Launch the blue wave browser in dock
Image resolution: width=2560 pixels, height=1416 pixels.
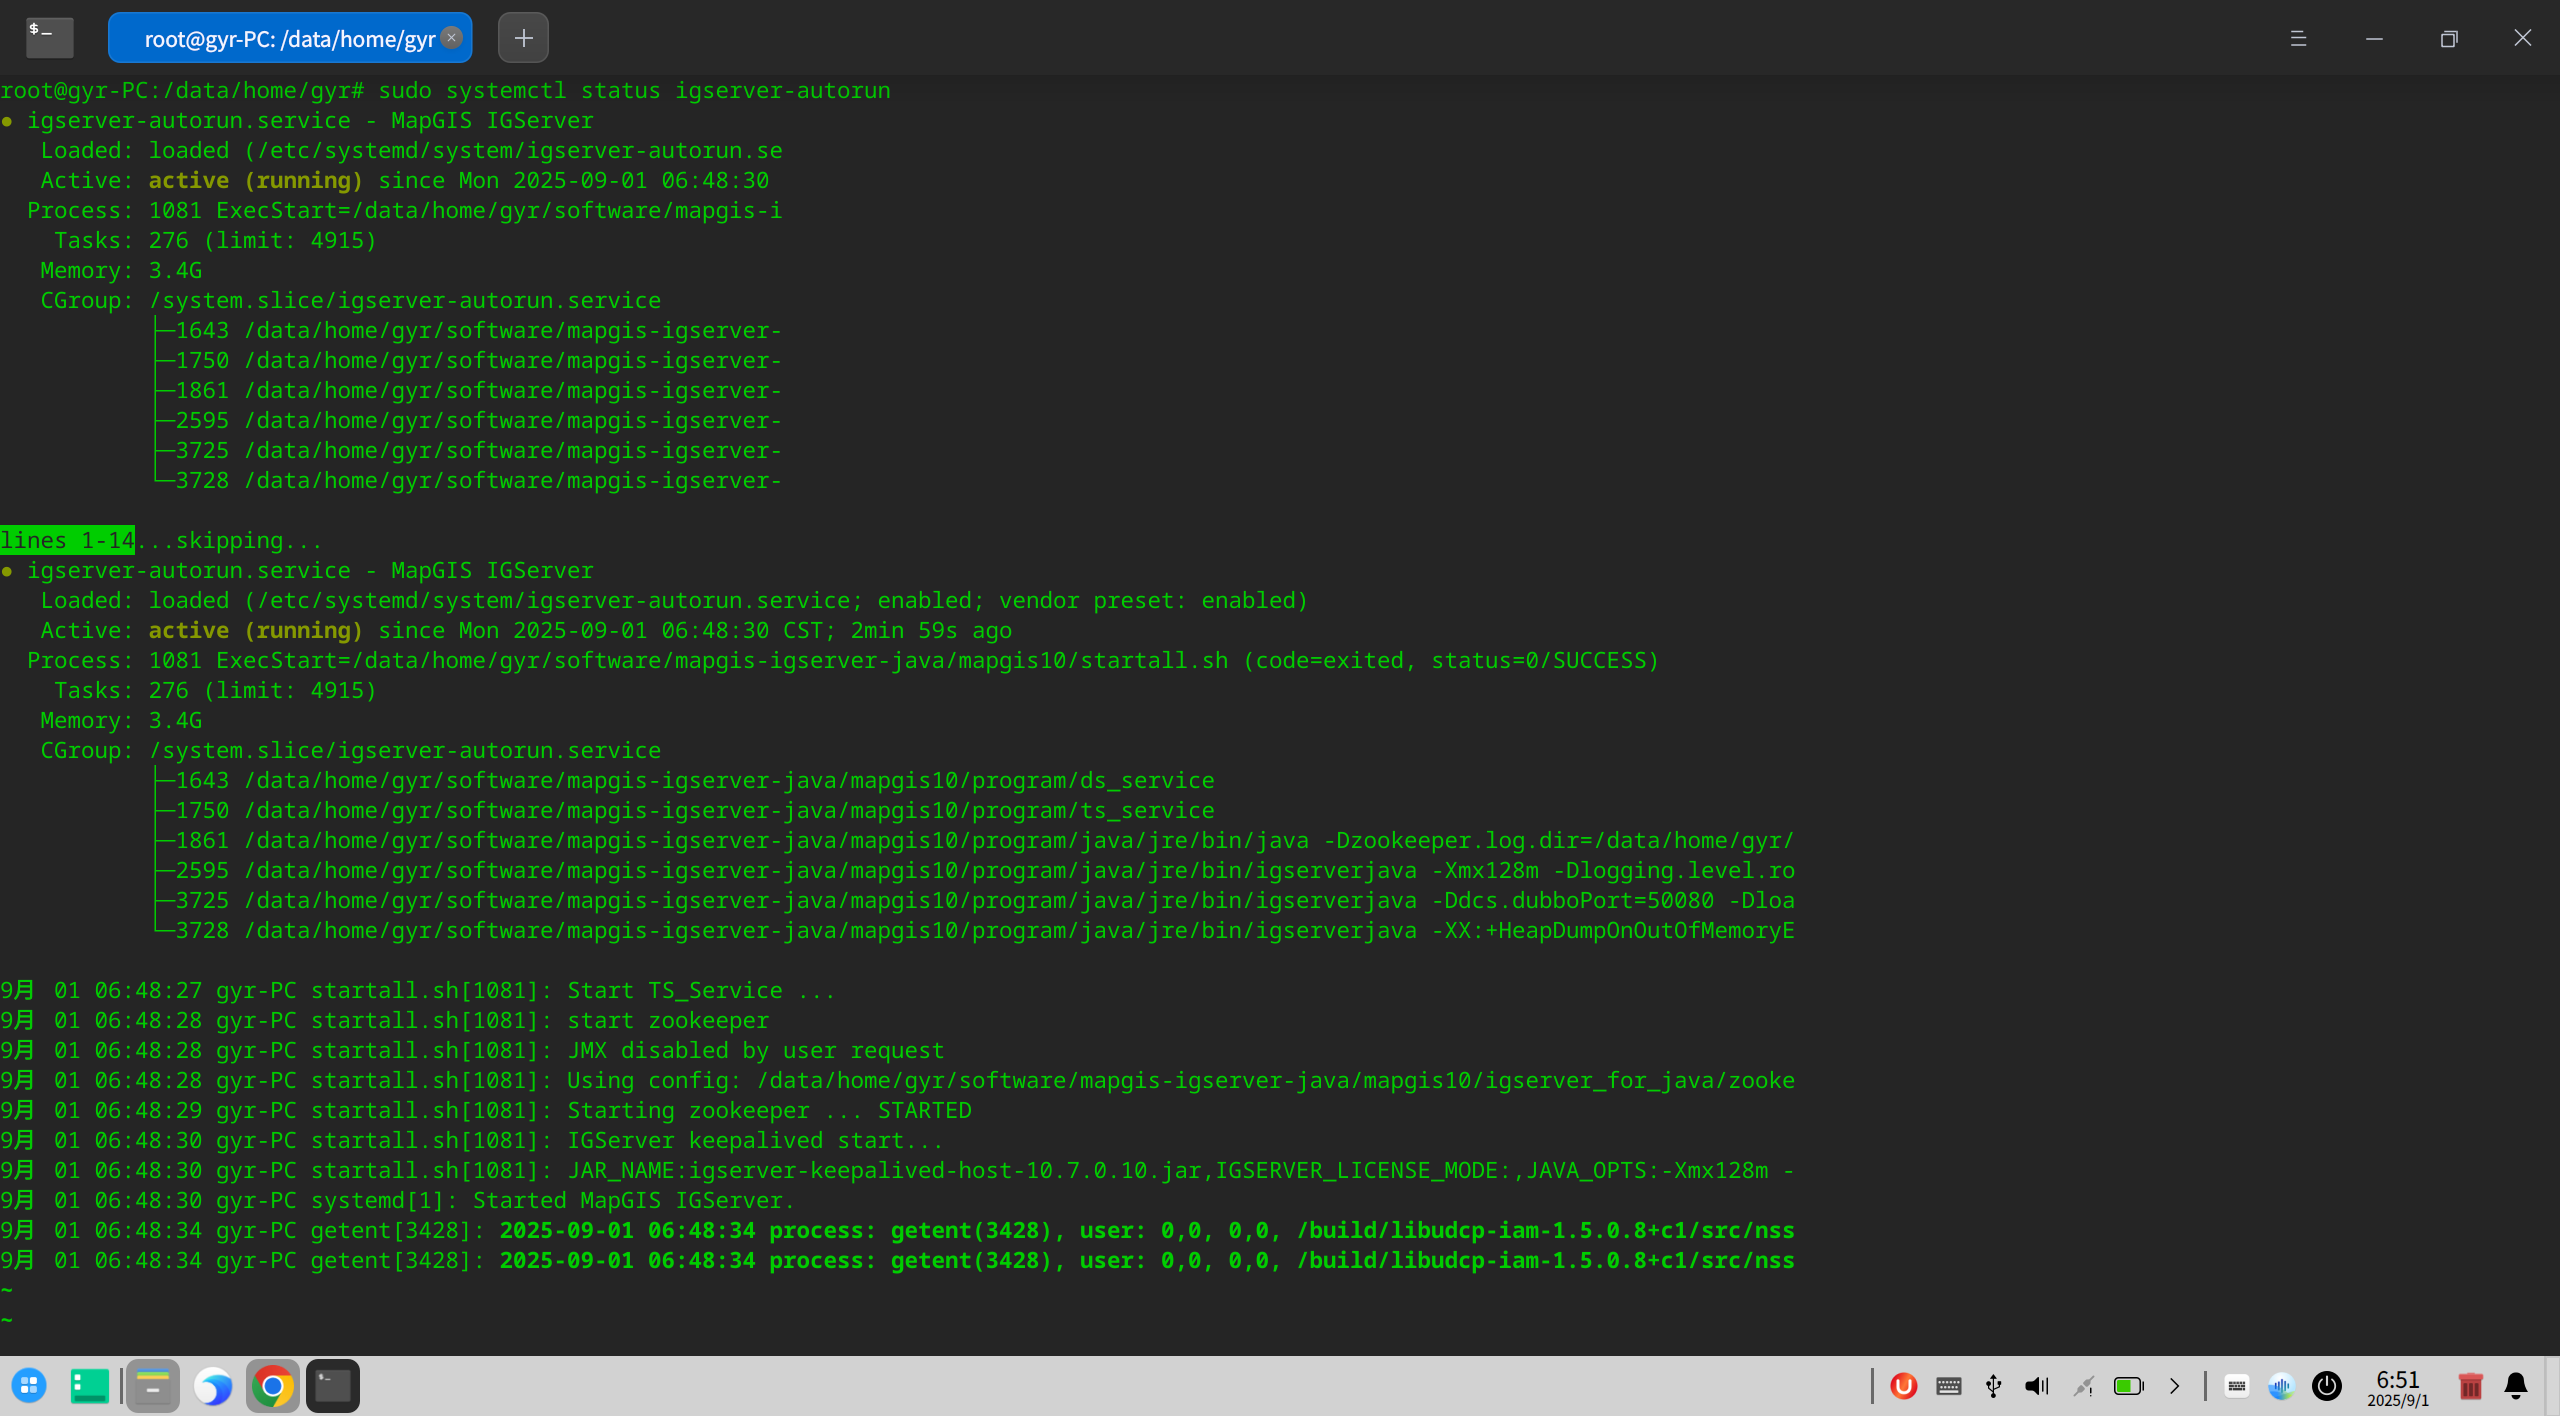pos(213,1385)
